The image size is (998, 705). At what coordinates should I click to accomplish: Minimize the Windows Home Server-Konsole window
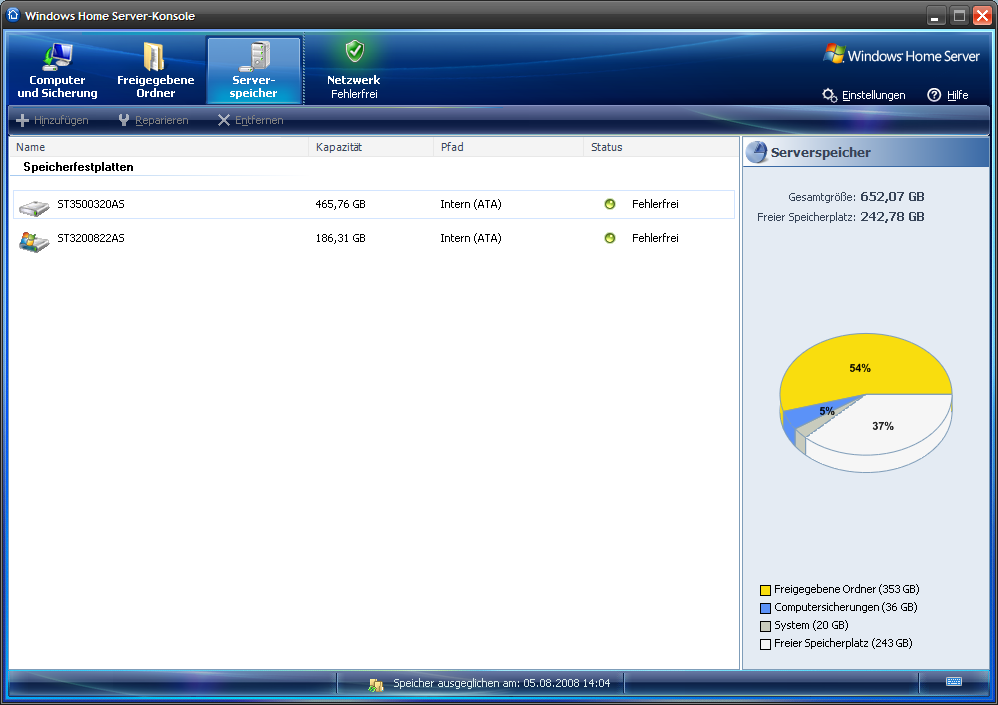click(935, 16)
